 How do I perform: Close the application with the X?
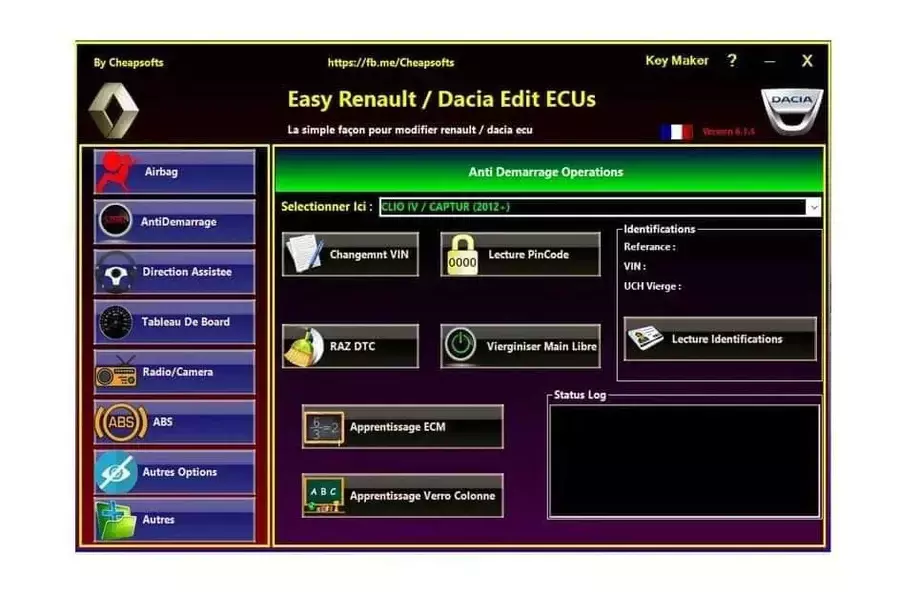click(807, 61)
